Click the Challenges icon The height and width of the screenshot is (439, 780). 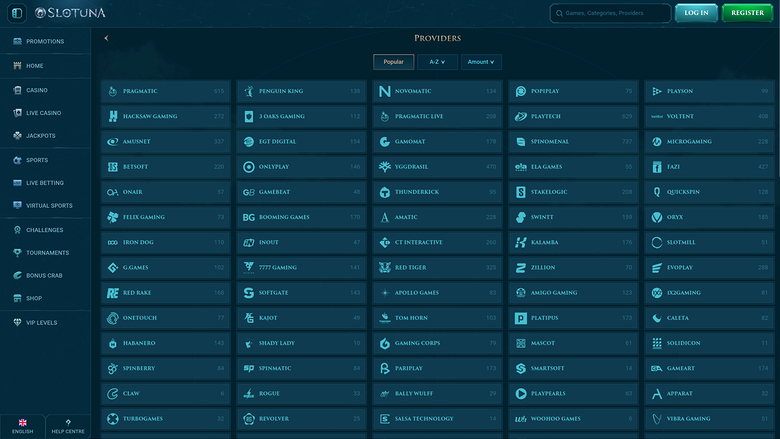pos(17,230)
